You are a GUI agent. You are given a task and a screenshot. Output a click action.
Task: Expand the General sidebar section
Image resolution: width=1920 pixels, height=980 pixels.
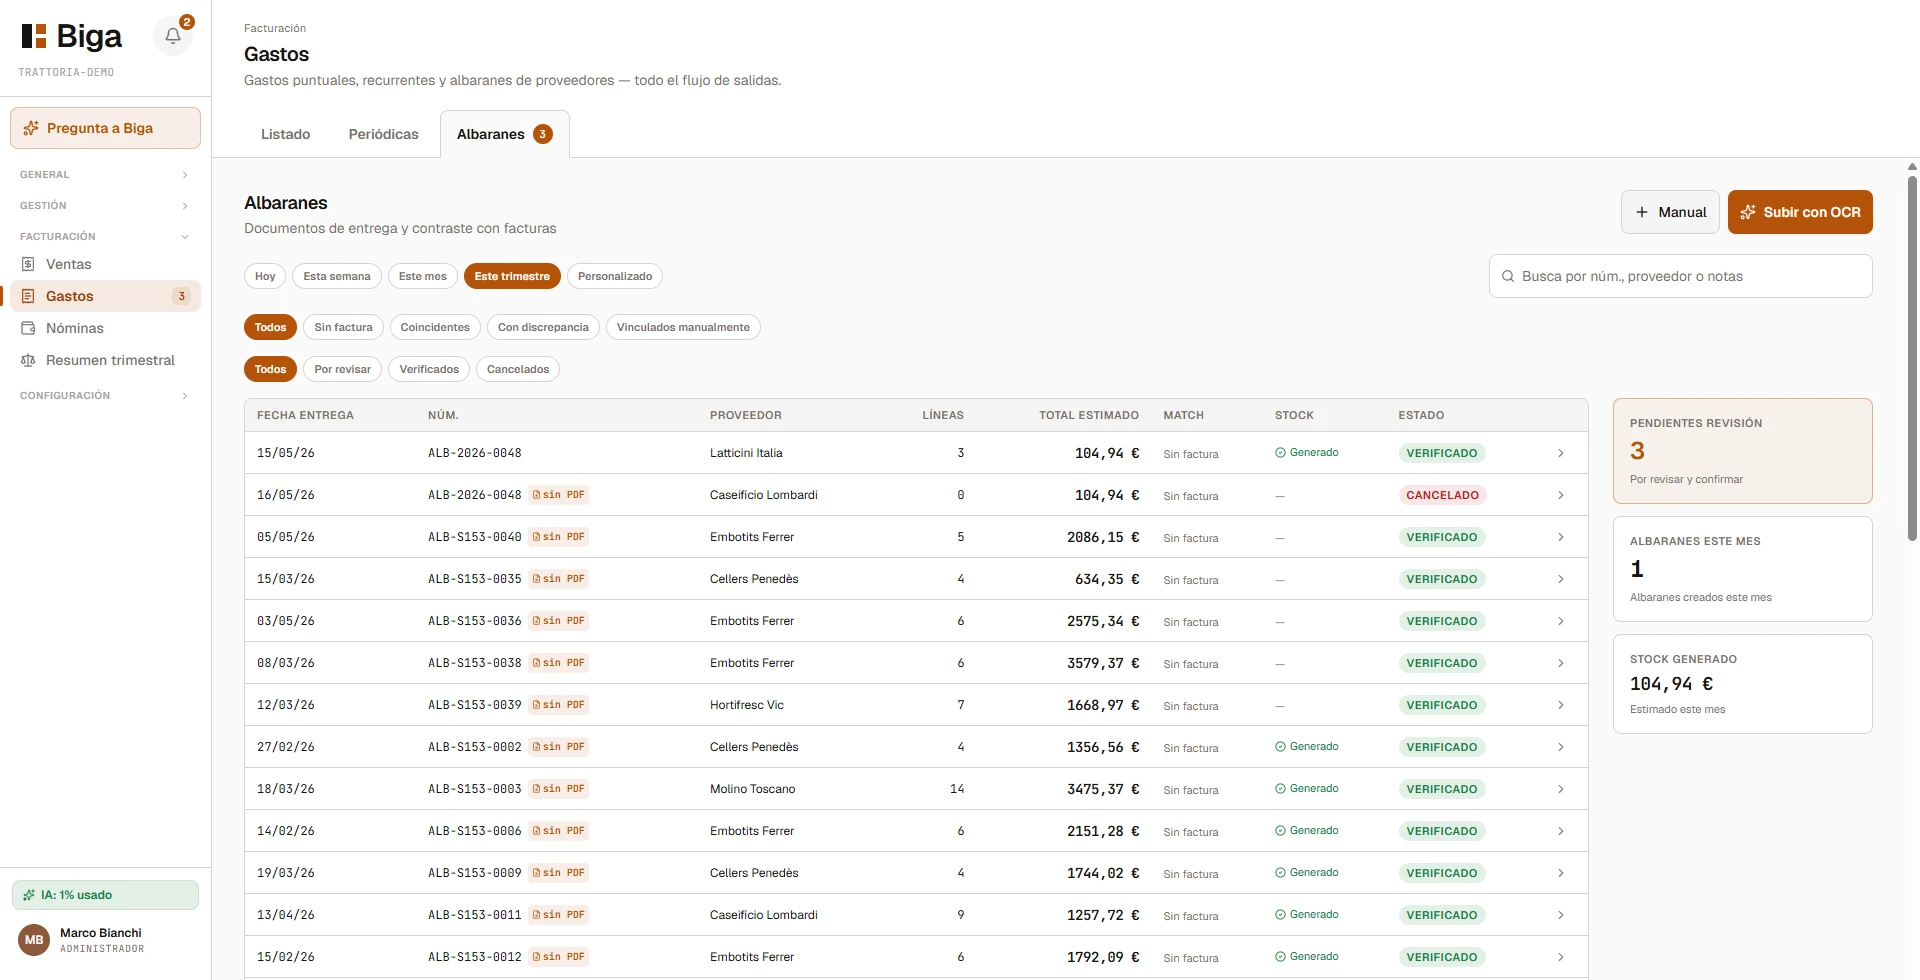105,175
